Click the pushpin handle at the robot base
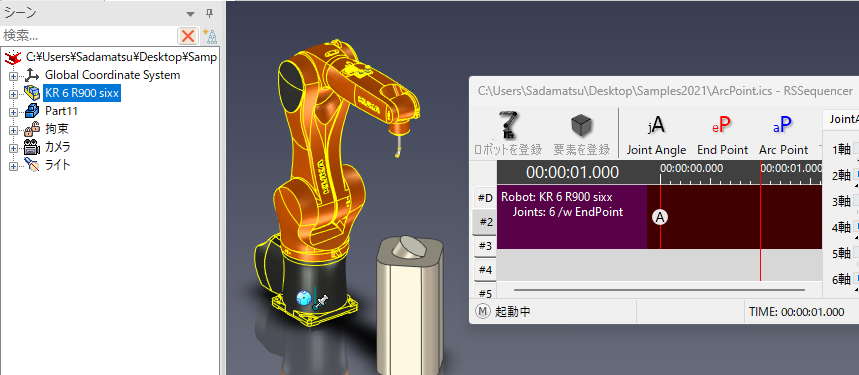This screenshot has height=375, width=859. click(x=322, y=302)
